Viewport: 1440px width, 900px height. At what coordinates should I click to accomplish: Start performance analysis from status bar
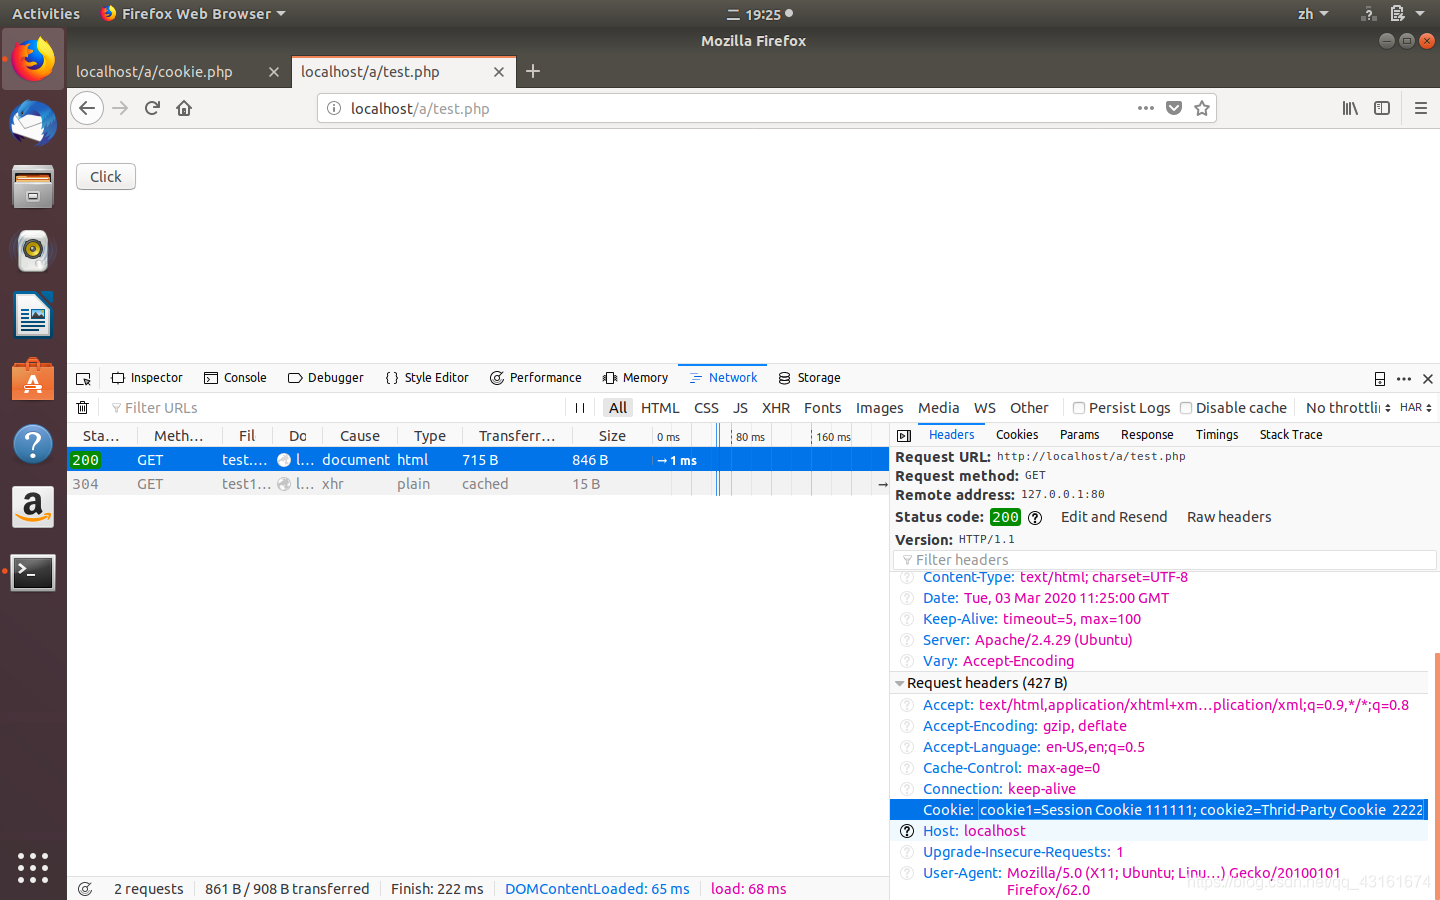85,889
